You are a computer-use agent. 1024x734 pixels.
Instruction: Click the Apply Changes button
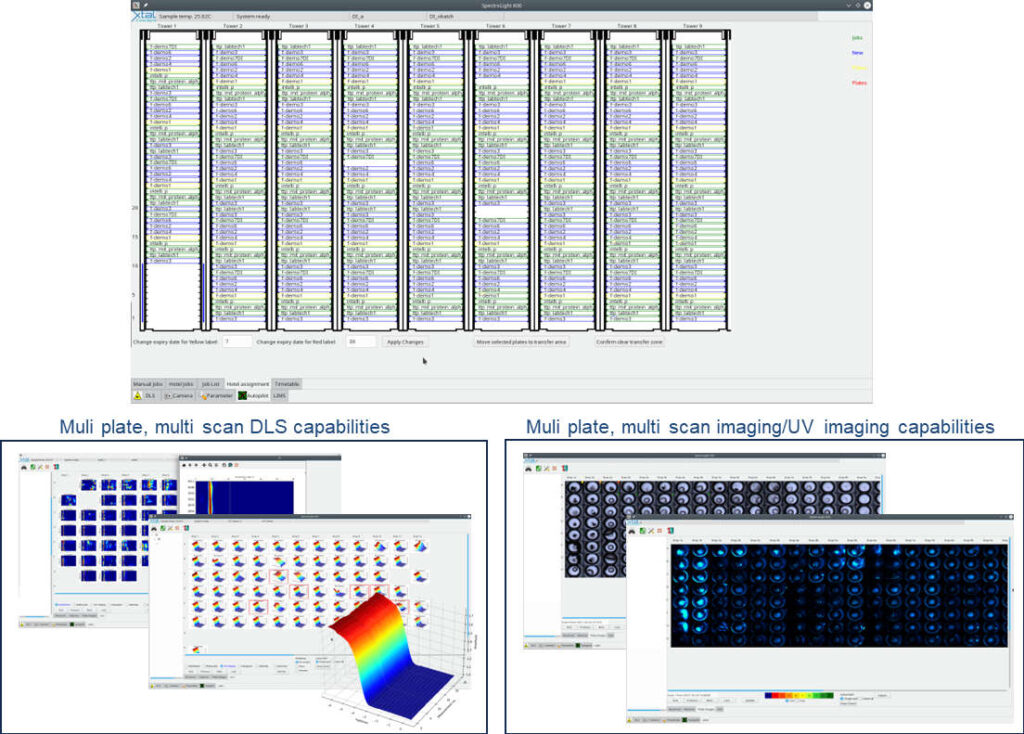(x=405, y=342)
